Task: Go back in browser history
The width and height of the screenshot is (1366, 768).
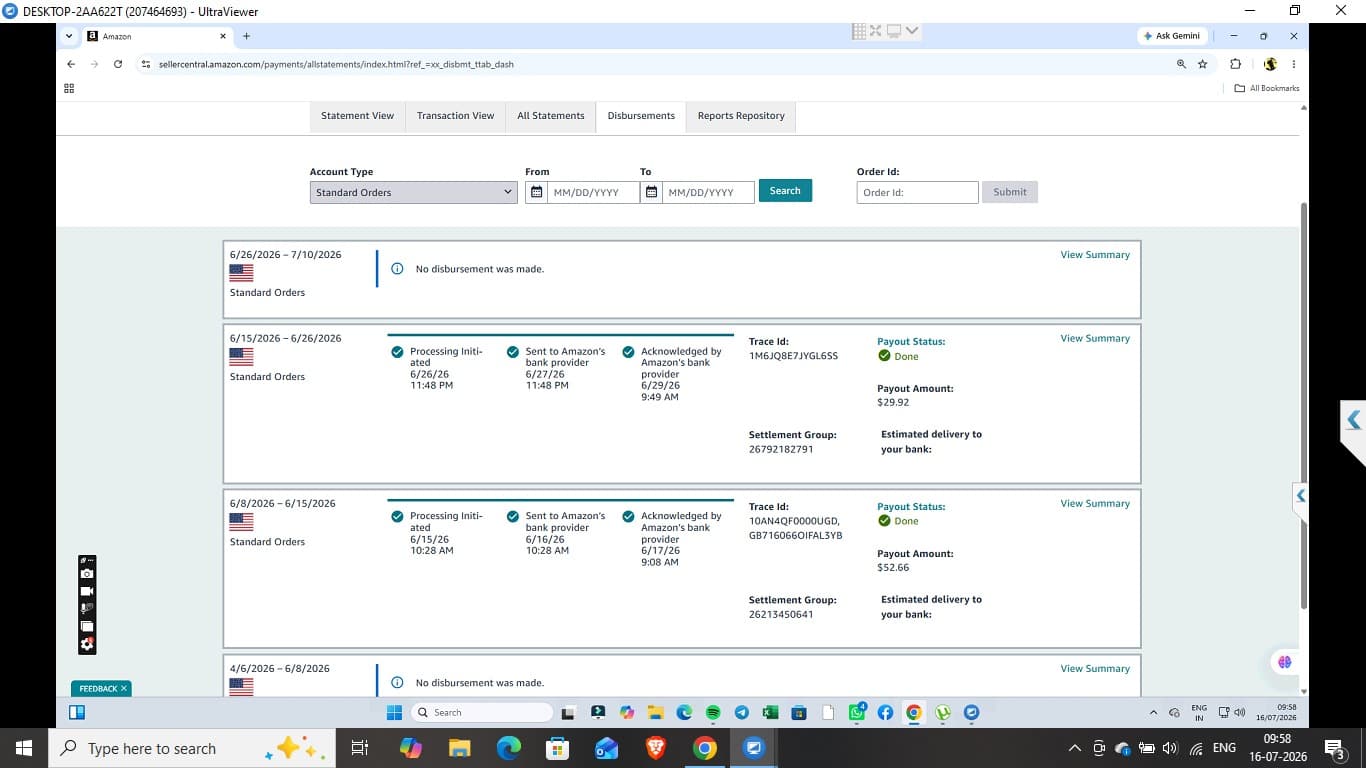Action: coord(71,64)
